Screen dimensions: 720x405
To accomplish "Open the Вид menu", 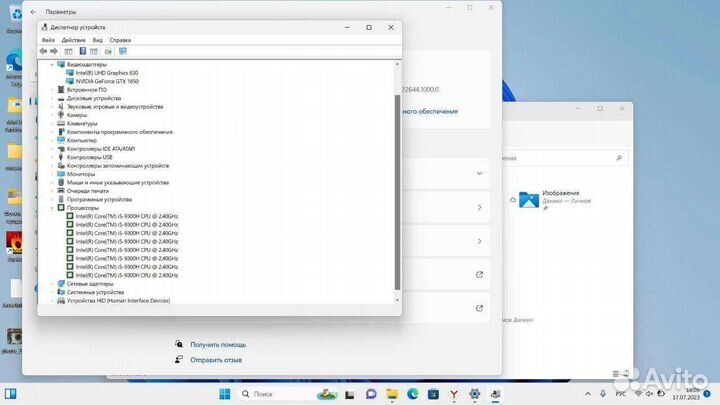I will coord(97,40).
